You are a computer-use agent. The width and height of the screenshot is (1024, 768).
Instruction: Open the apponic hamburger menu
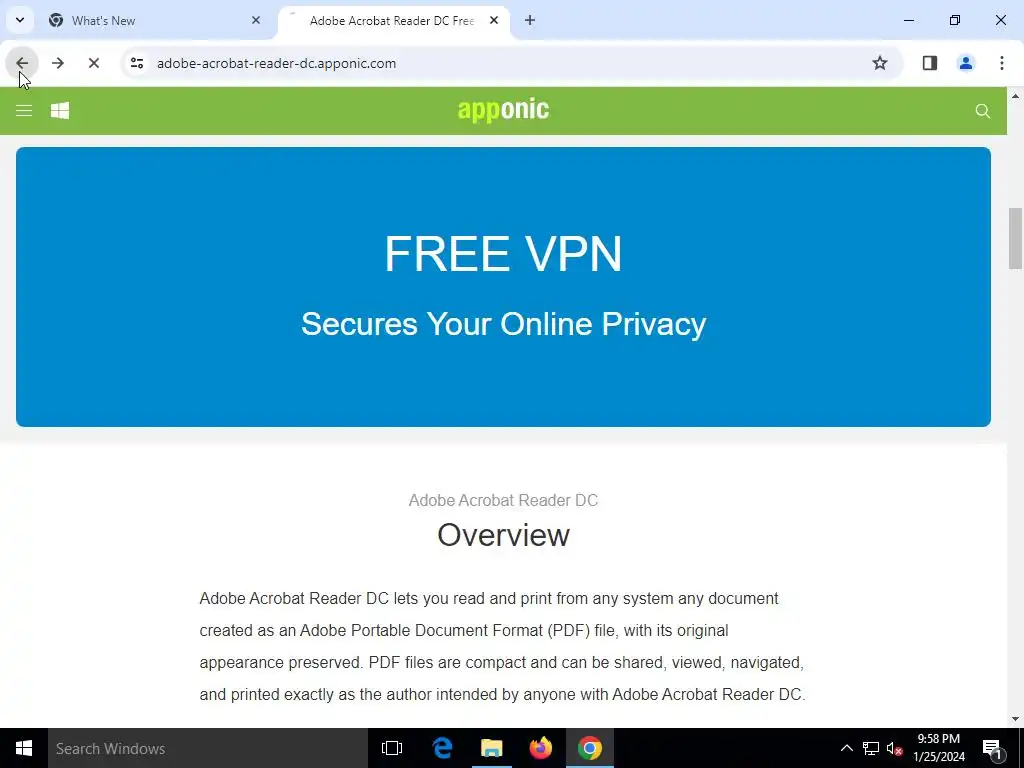(24, 111)
